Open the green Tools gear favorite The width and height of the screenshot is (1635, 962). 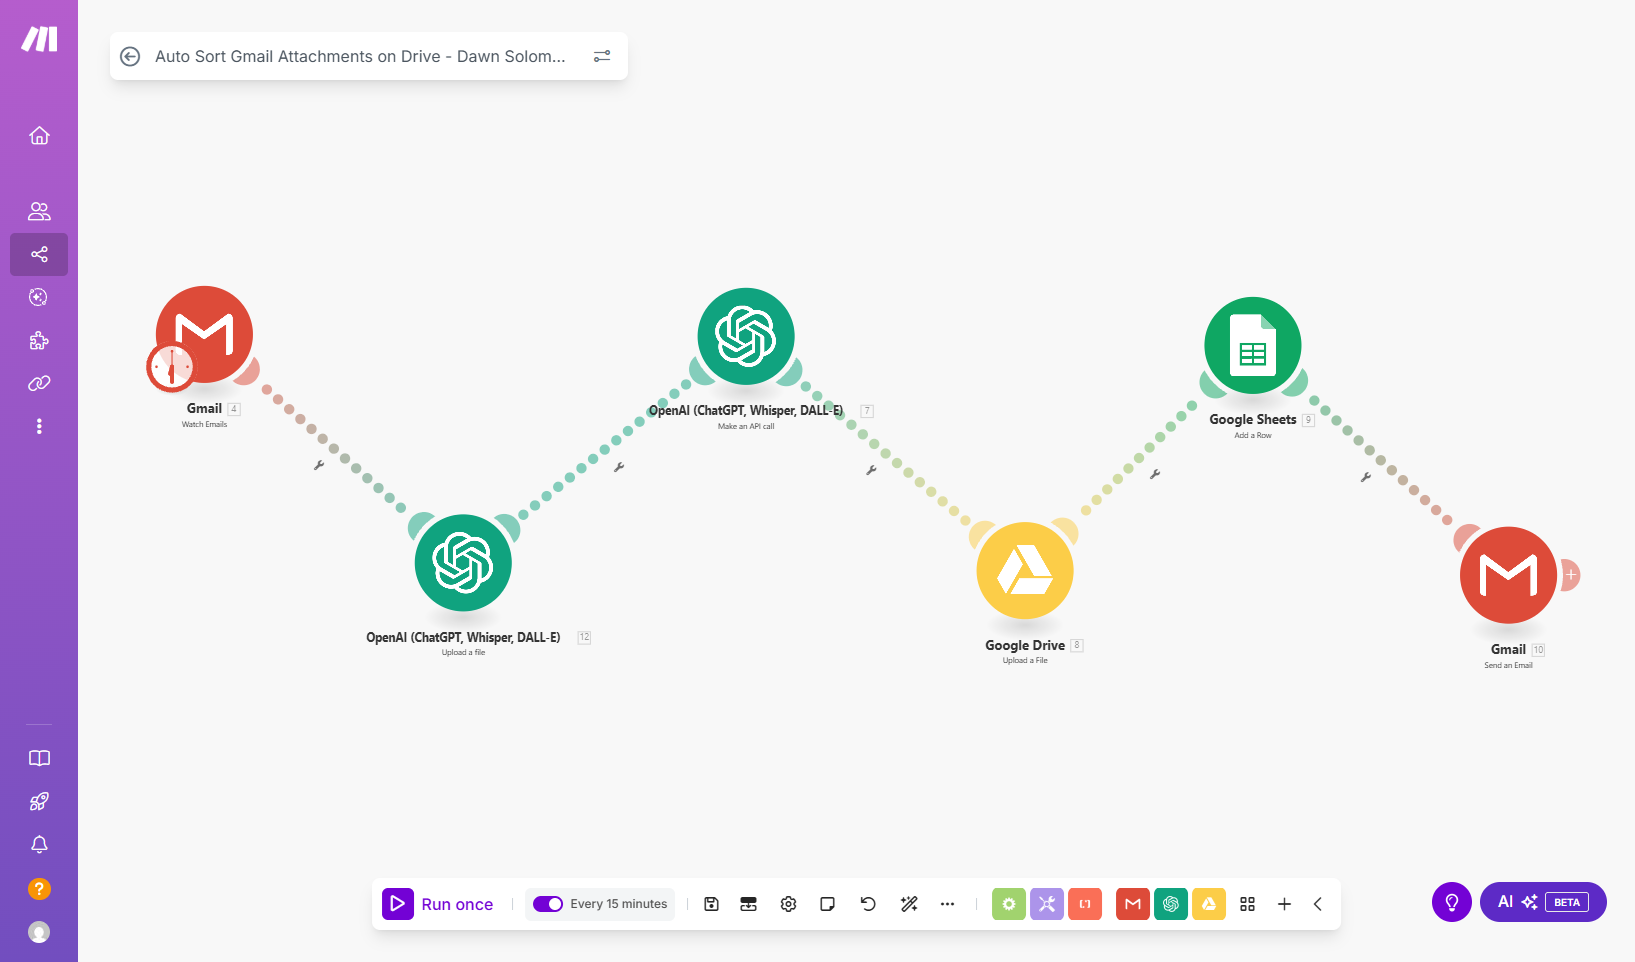click(x=1009, y=904)
